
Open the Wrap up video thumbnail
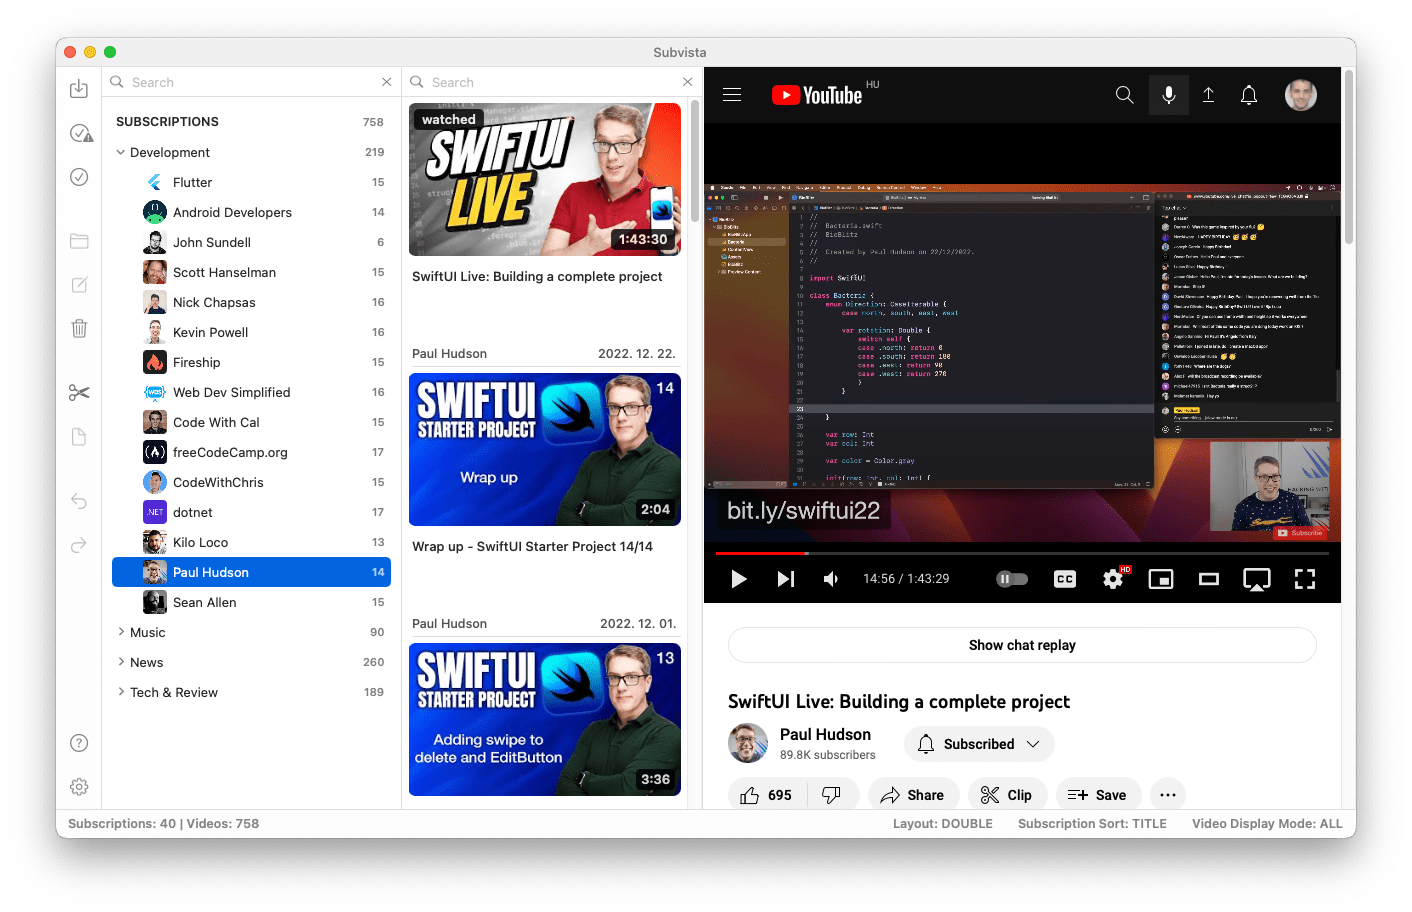click(x=545, y=450)
